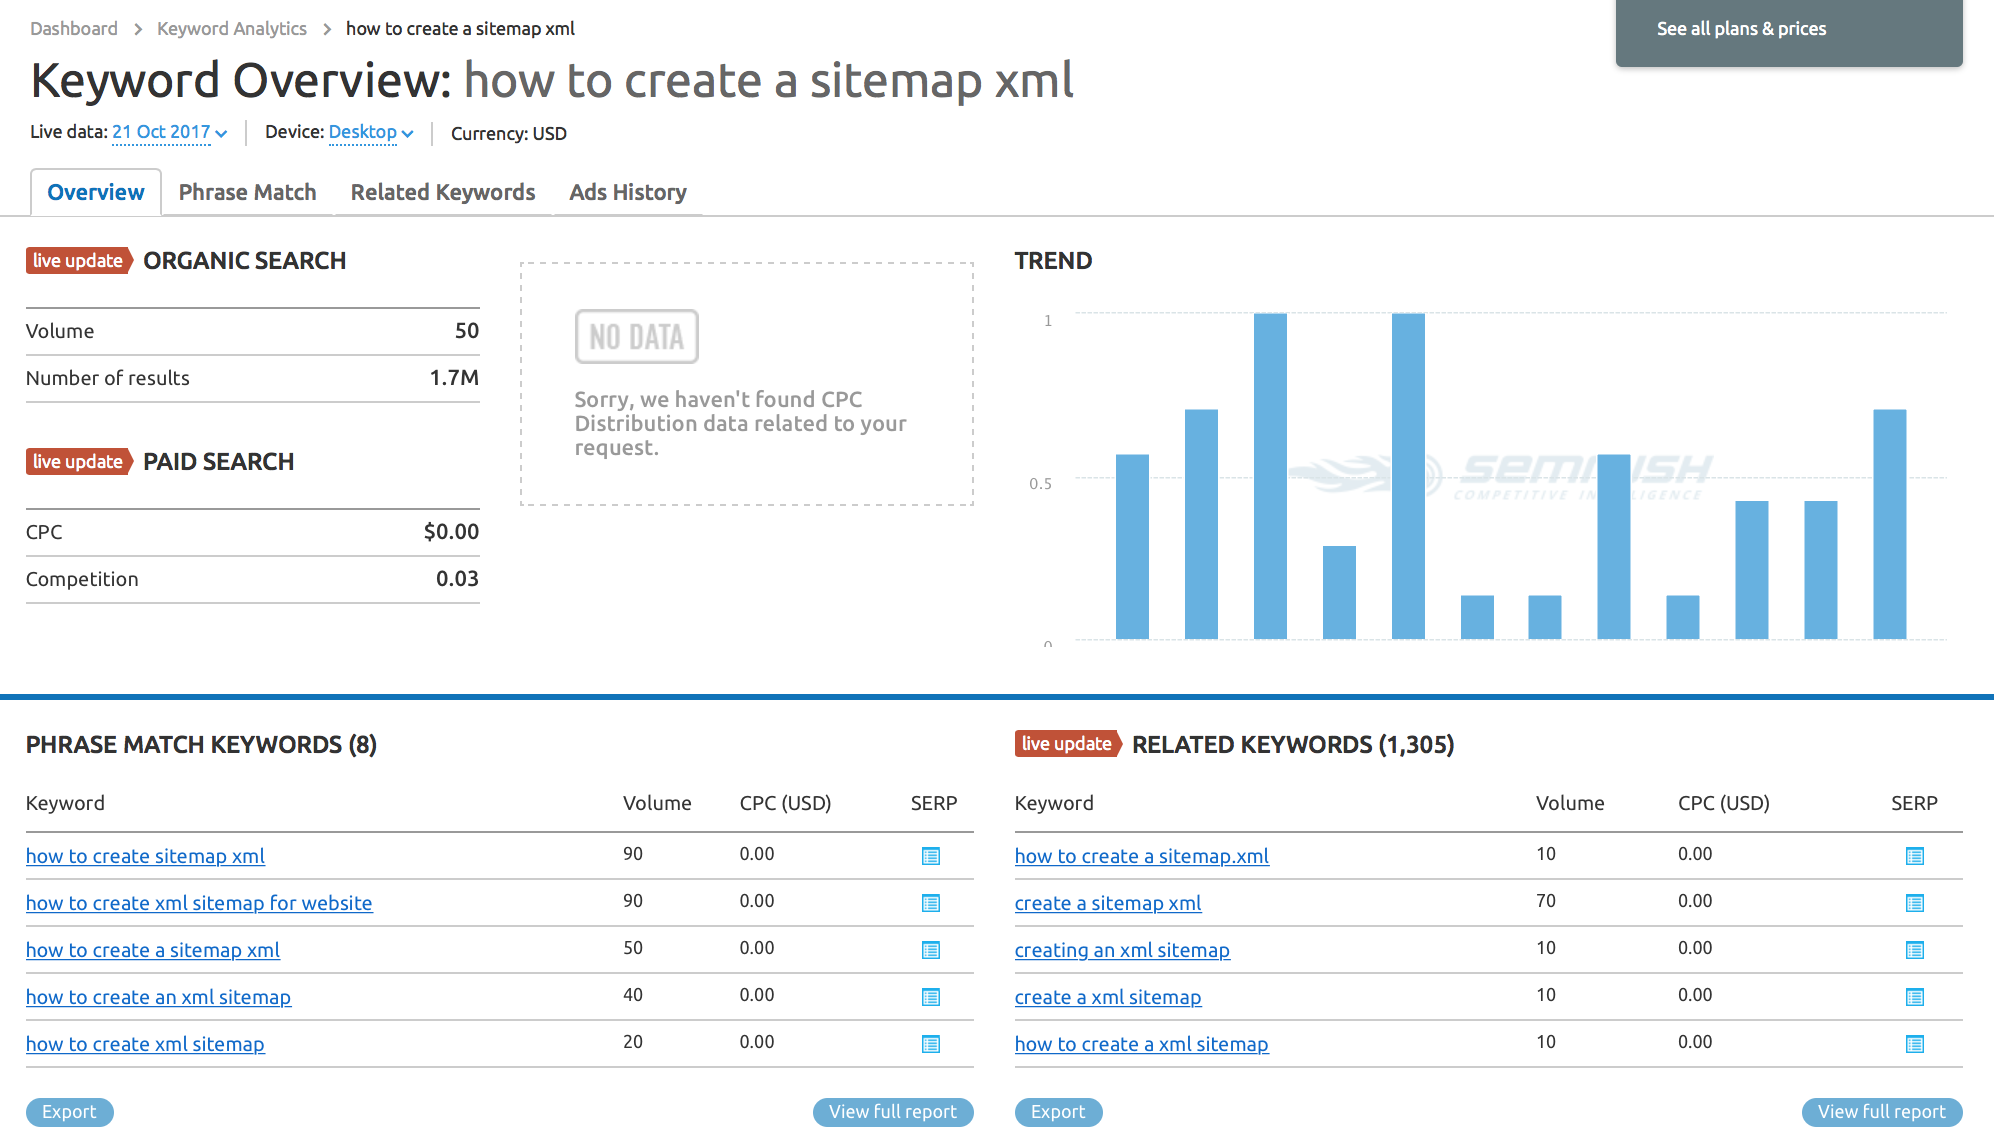This screenshot has height=1142, width=1994.
Task: Open SERP icon for 'how to create xml sitemap for website'
Action: [930, 903]
